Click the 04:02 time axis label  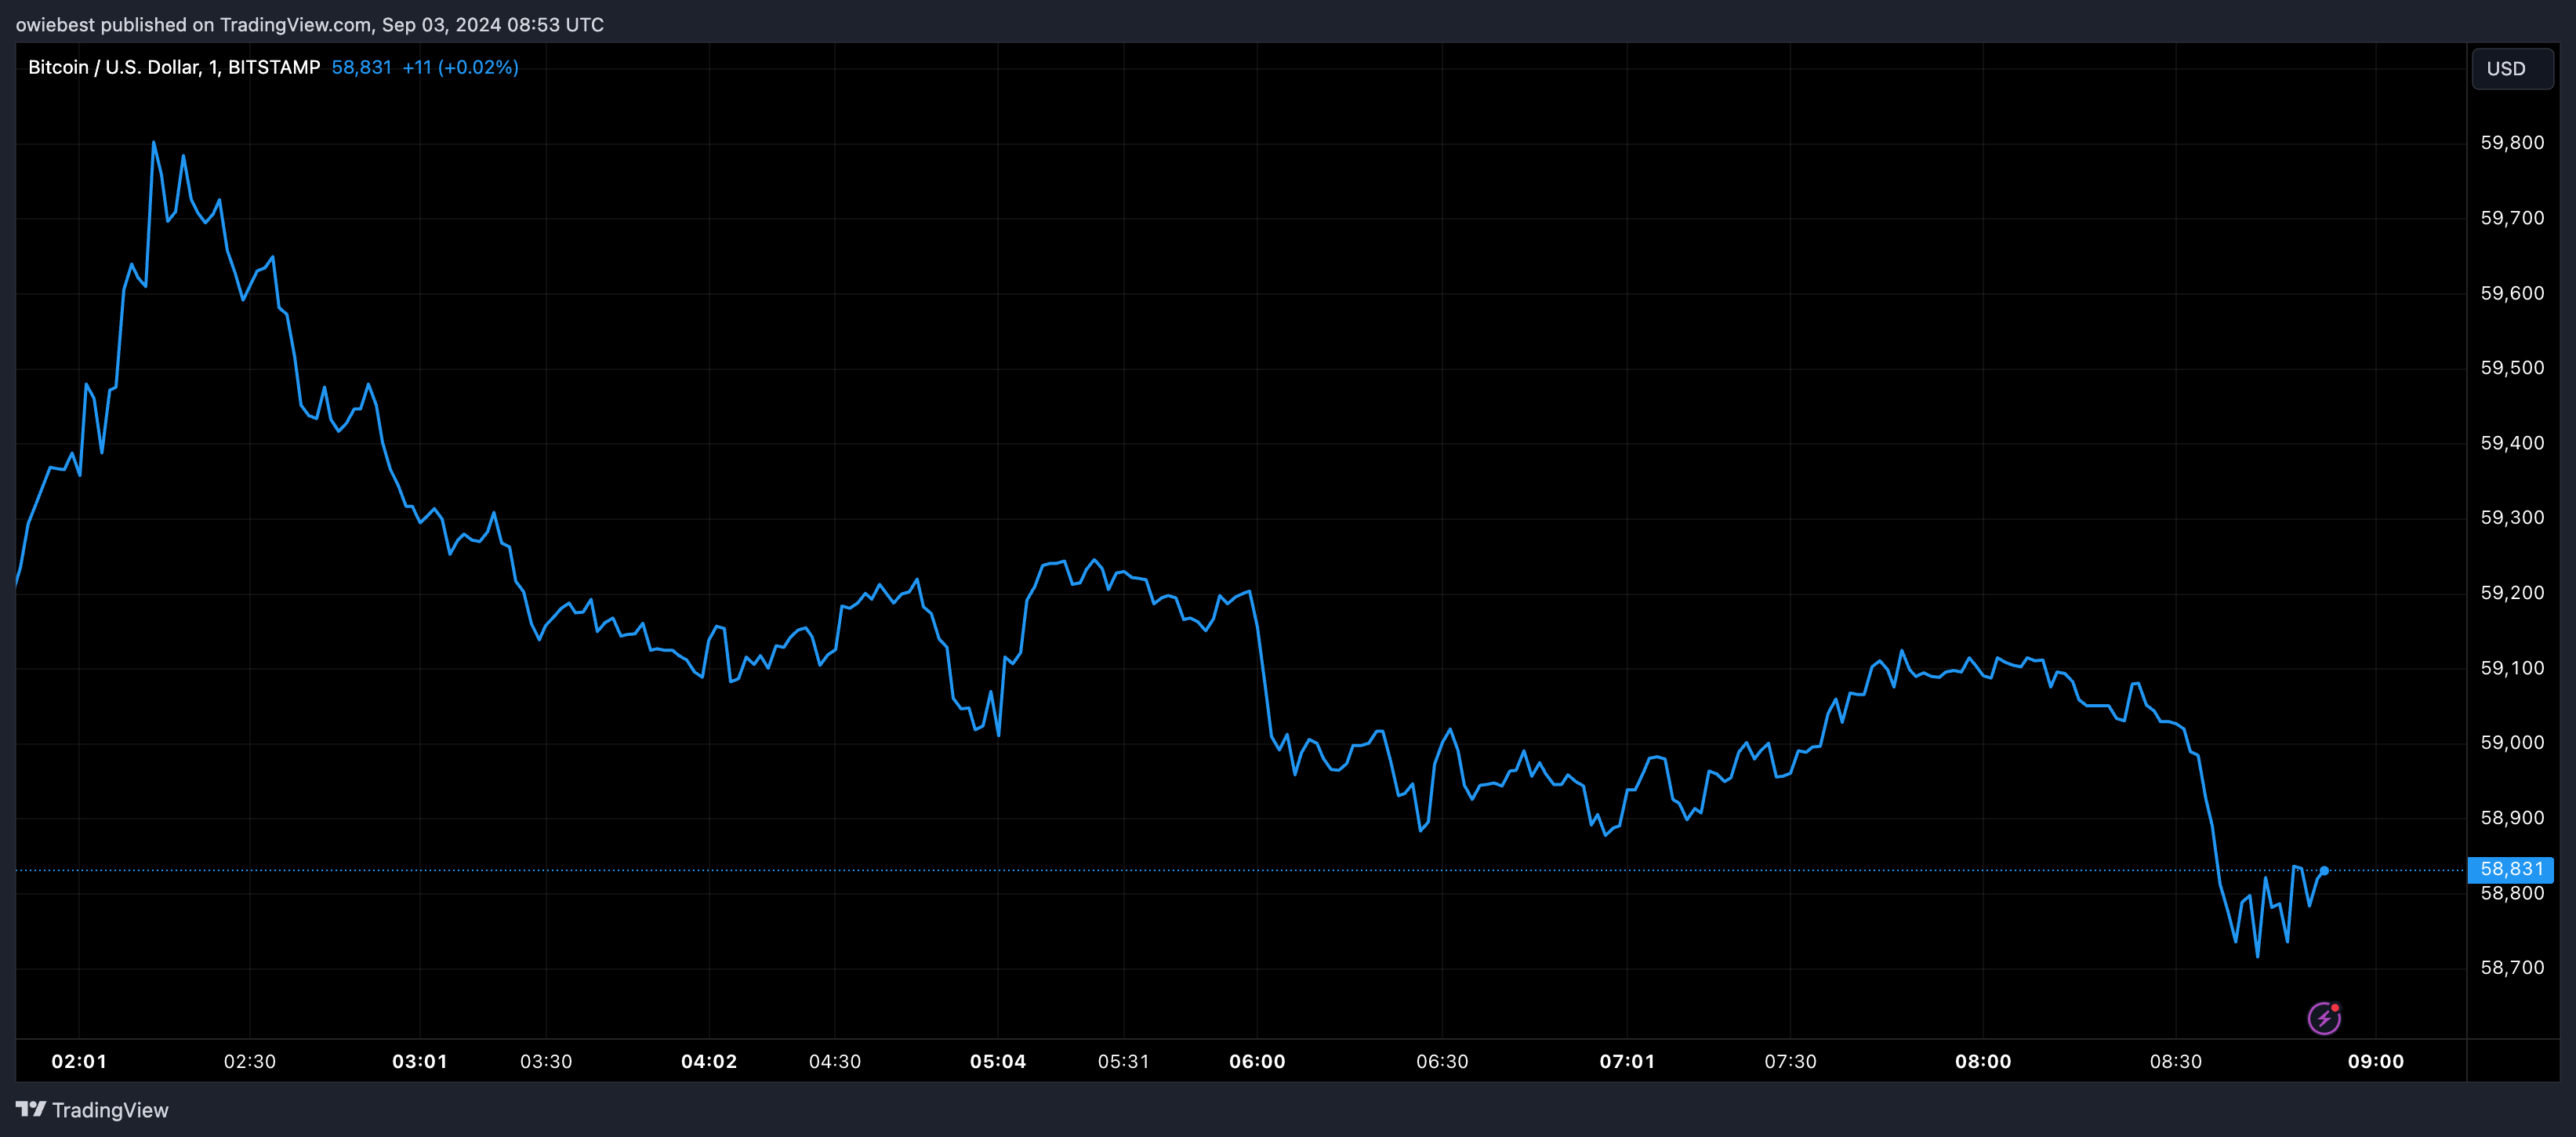pos(709,1061)
